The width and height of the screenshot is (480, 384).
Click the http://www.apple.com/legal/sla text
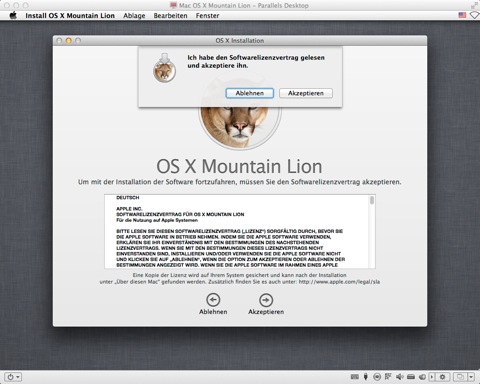tap(339, 282)
